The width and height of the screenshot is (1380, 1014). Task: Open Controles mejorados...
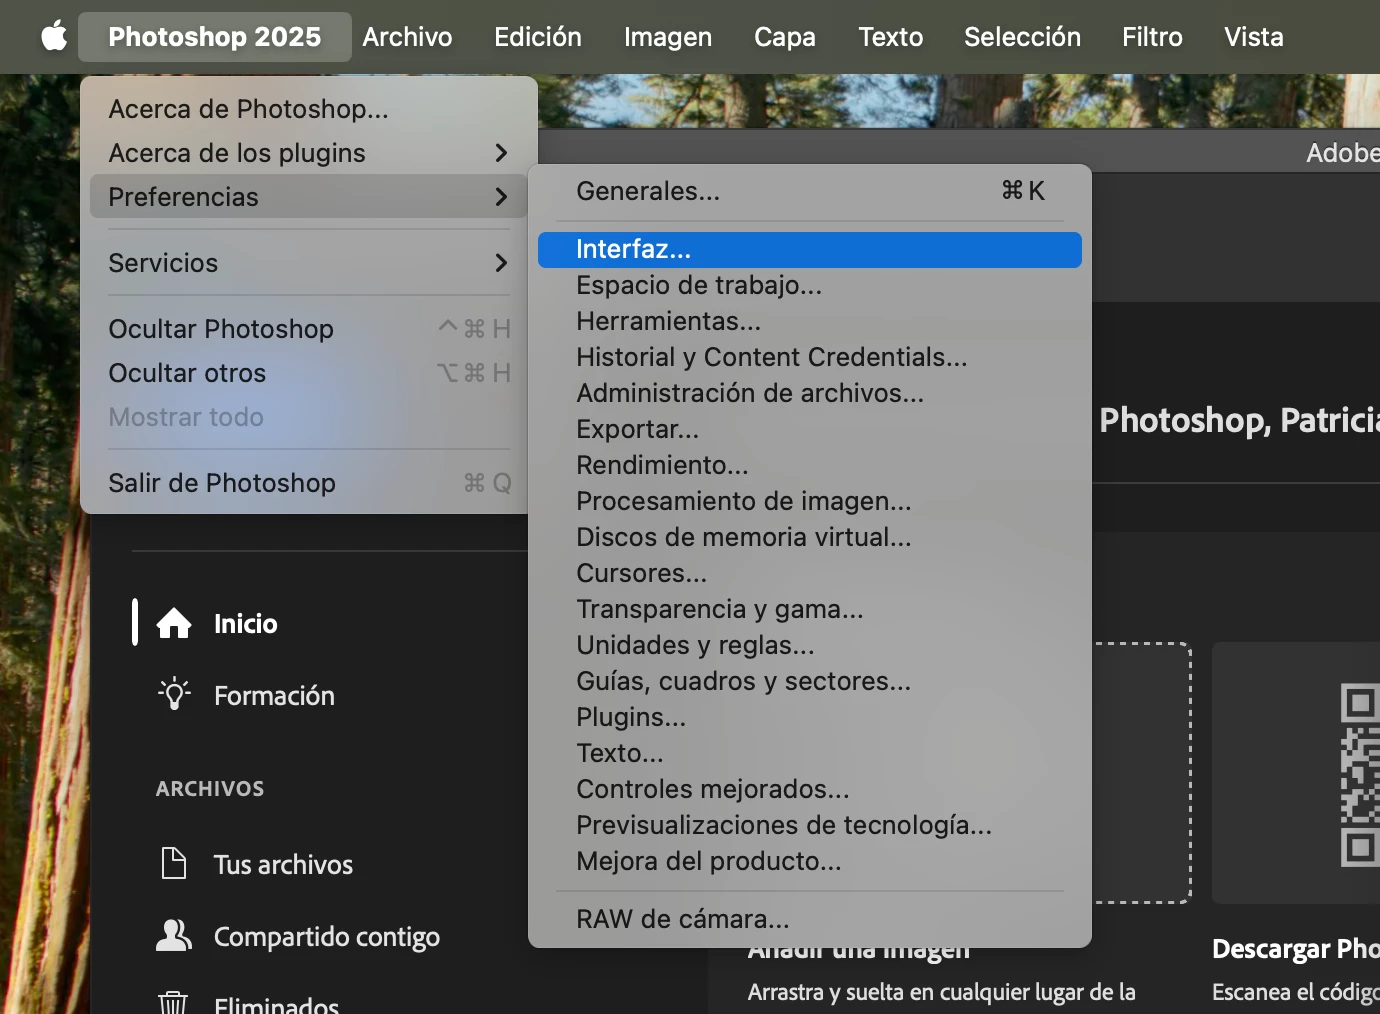click(810, 789)
